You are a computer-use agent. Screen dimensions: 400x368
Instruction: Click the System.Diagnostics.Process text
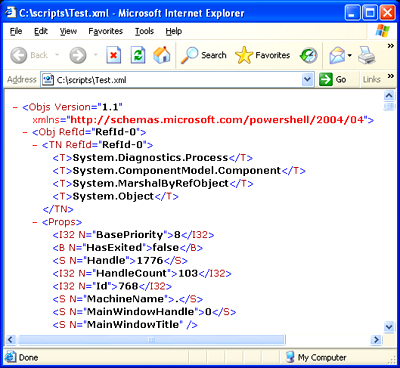150,158
